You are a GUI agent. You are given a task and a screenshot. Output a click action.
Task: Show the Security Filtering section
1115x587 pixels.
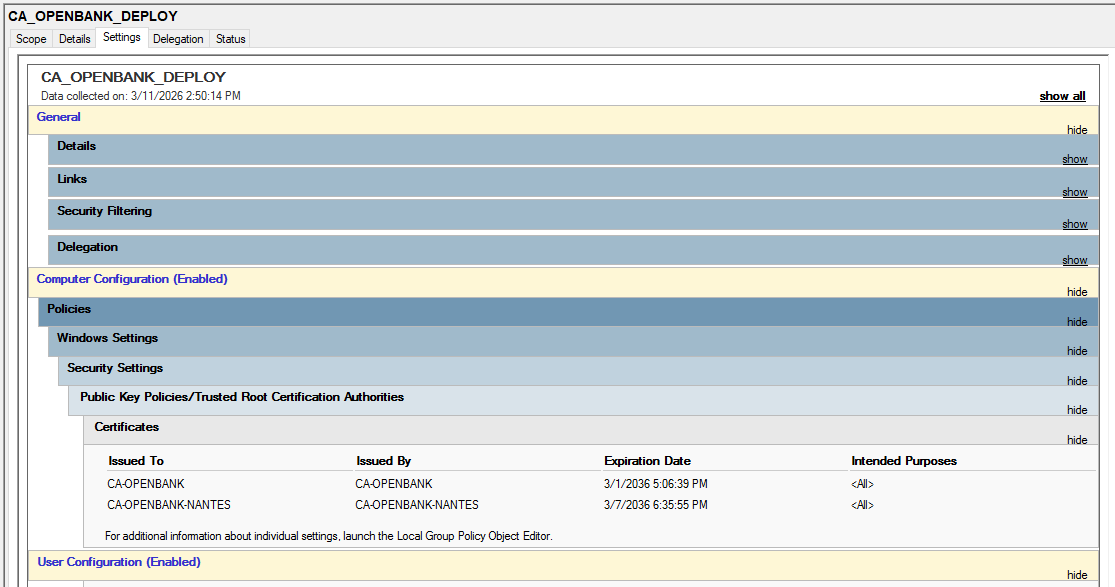point(1074,224)
